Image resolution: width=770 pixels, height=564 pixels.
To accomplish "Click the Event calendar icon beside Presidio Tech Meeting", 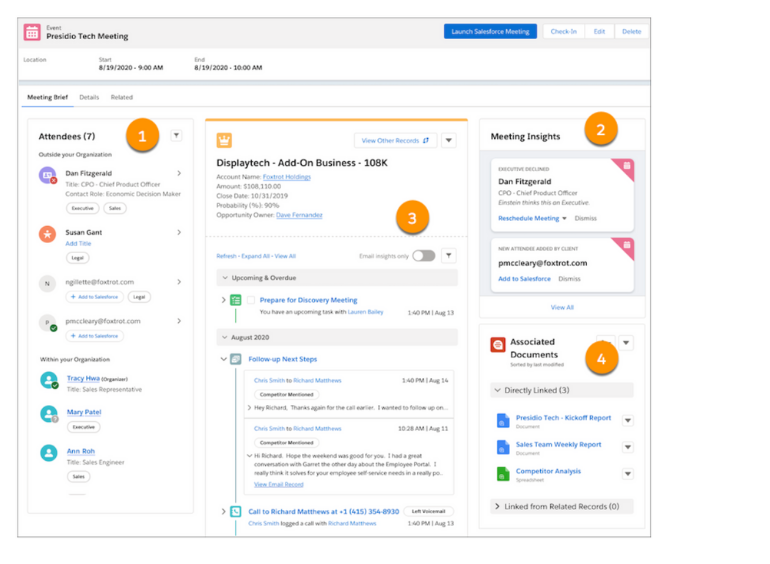I will point(32,32).
